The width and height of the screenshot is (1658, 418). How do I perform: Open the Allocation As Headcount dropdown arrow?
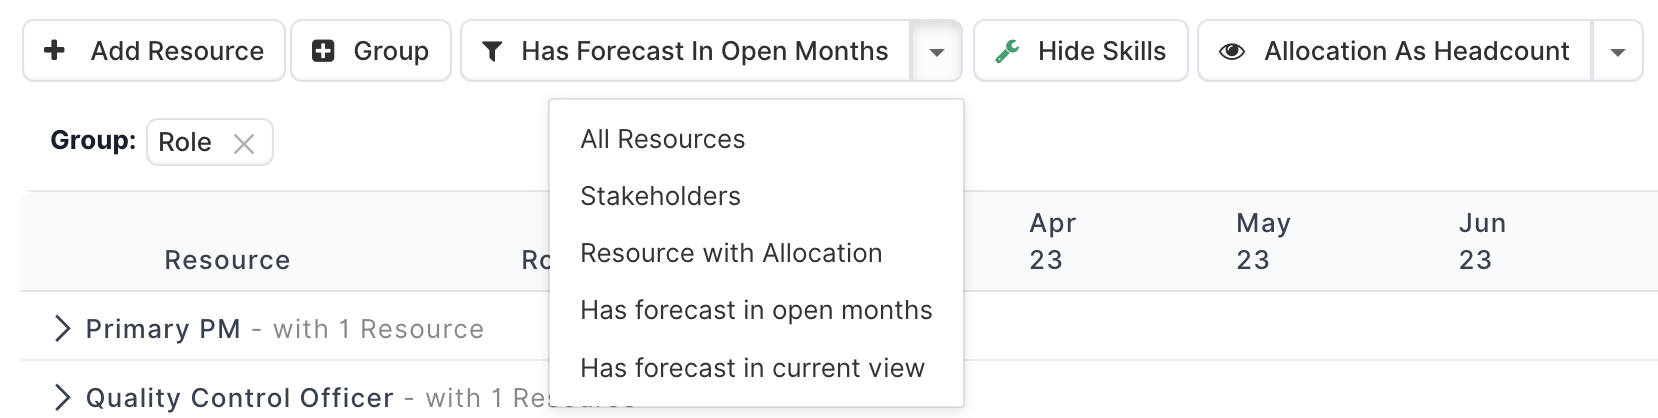[x=1617, y=51]
